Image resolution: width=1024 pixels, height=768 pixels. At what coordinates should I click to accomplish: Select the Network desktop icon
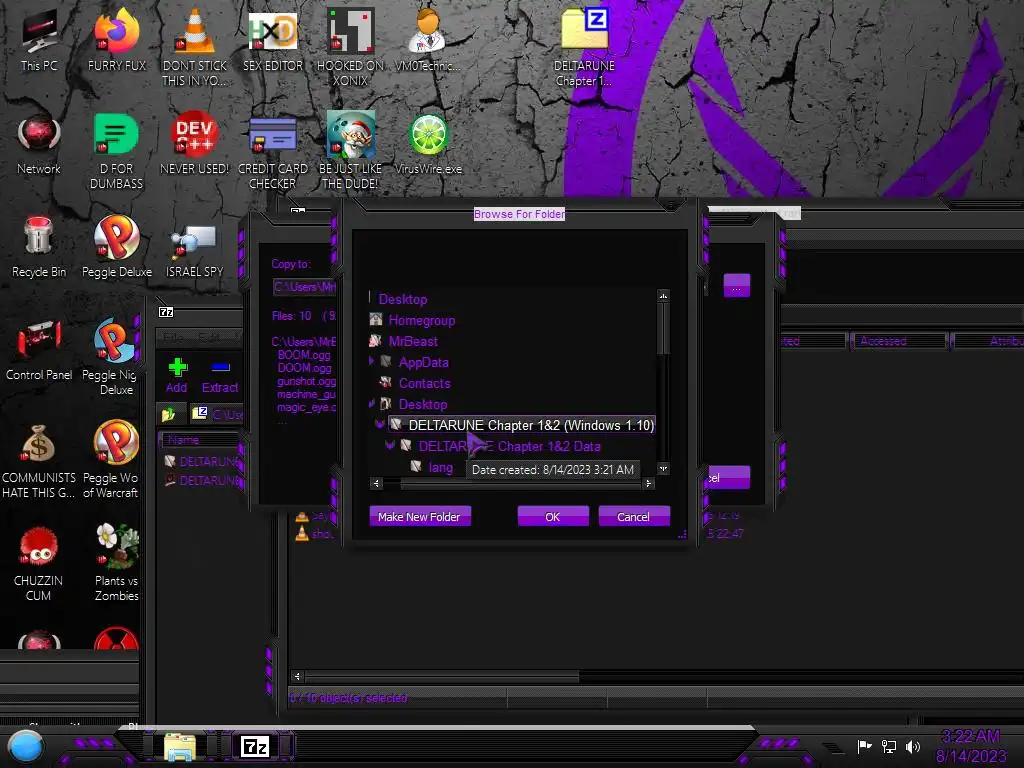tap(39, 144)
